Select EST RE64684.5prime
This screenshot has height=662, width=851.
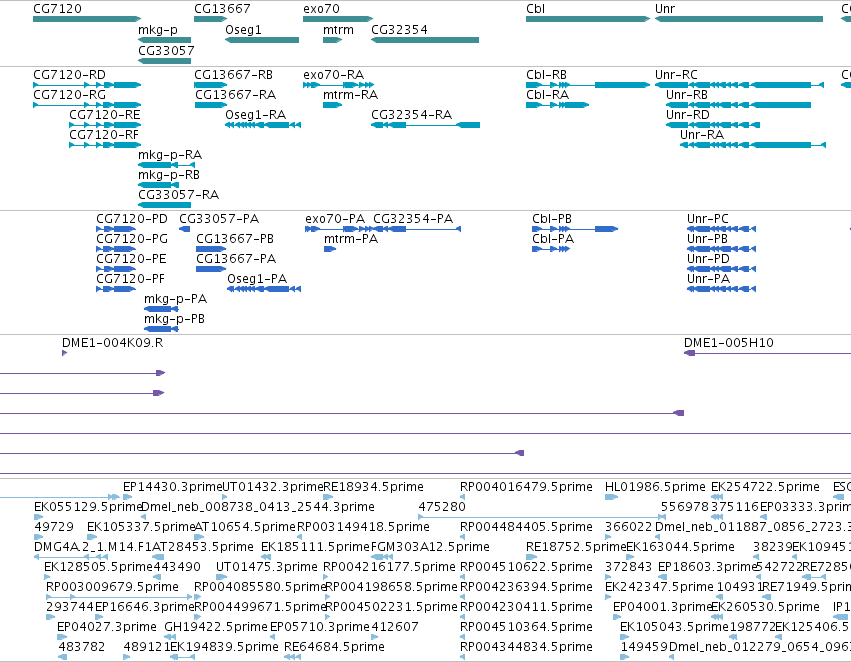[x=292, y=657]
